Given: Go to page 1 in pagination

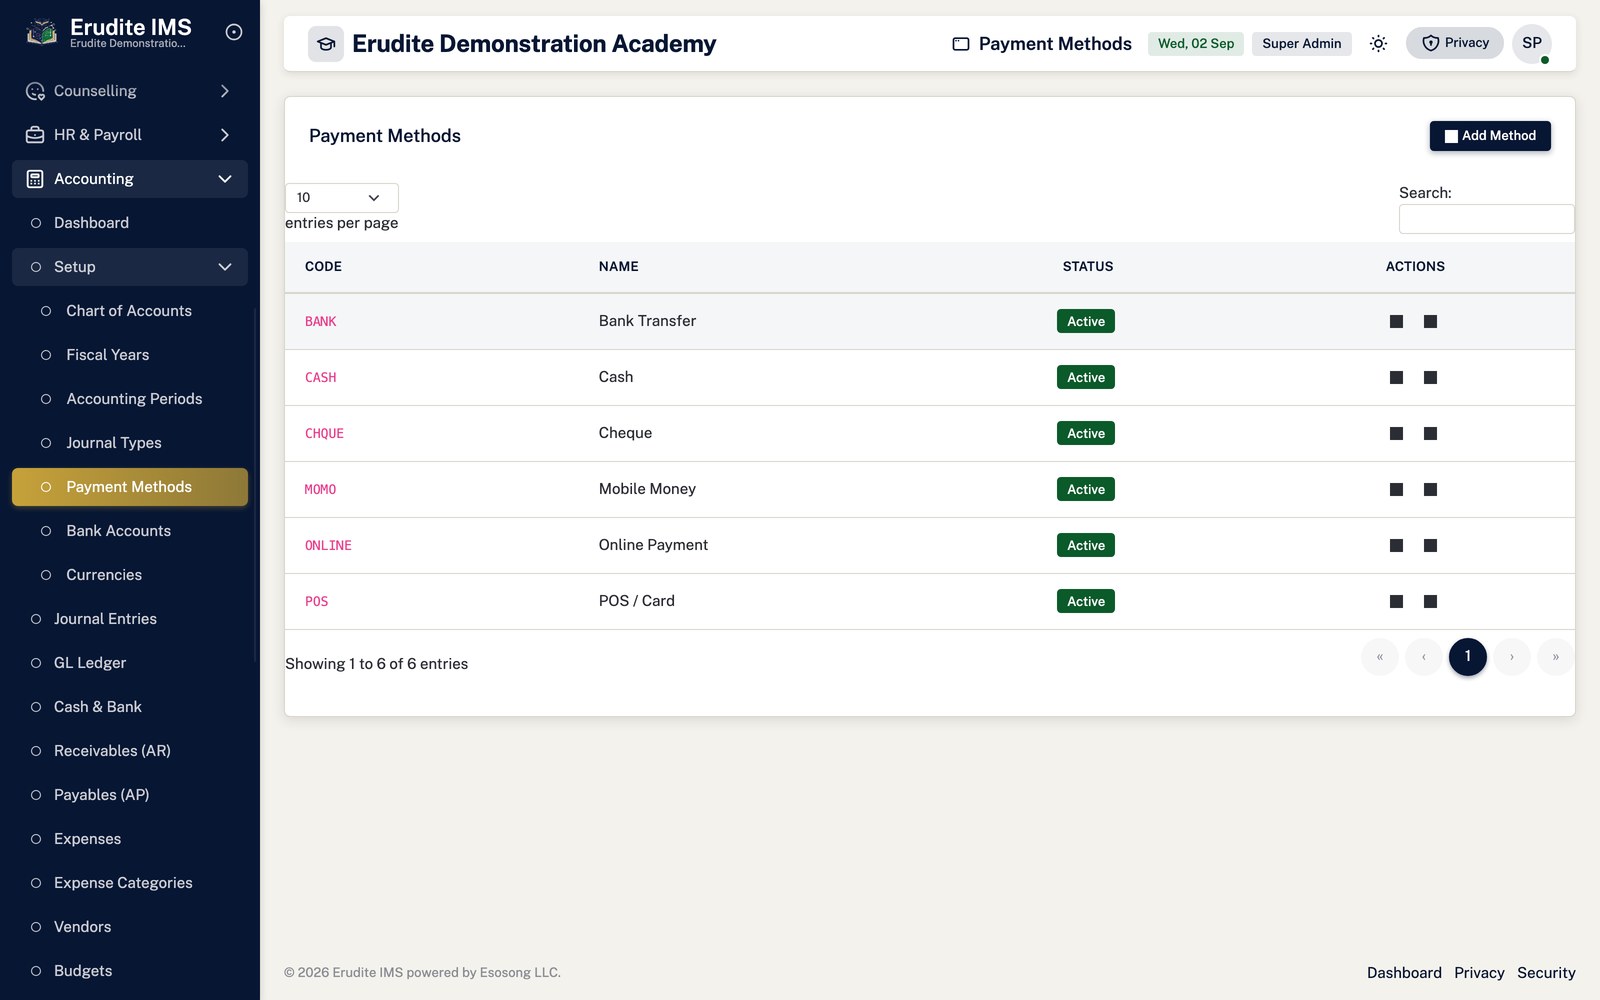Looking at the screenshot, I should click(1468, 656).
